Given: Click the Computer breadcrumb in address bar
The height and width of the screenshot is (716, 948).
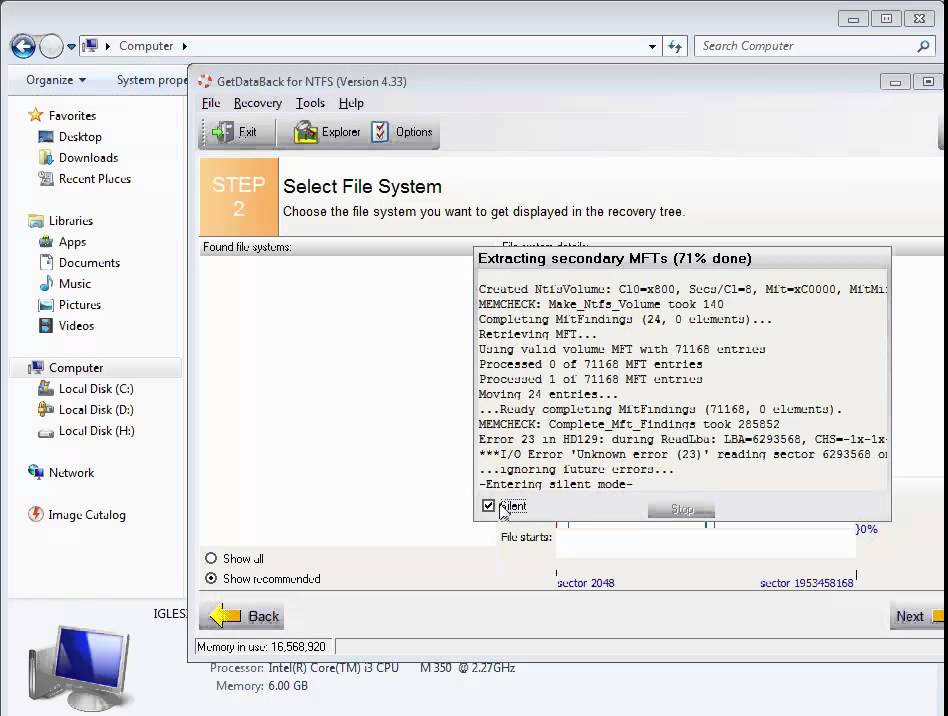Looking at the screenshot, I should [146, 46].
